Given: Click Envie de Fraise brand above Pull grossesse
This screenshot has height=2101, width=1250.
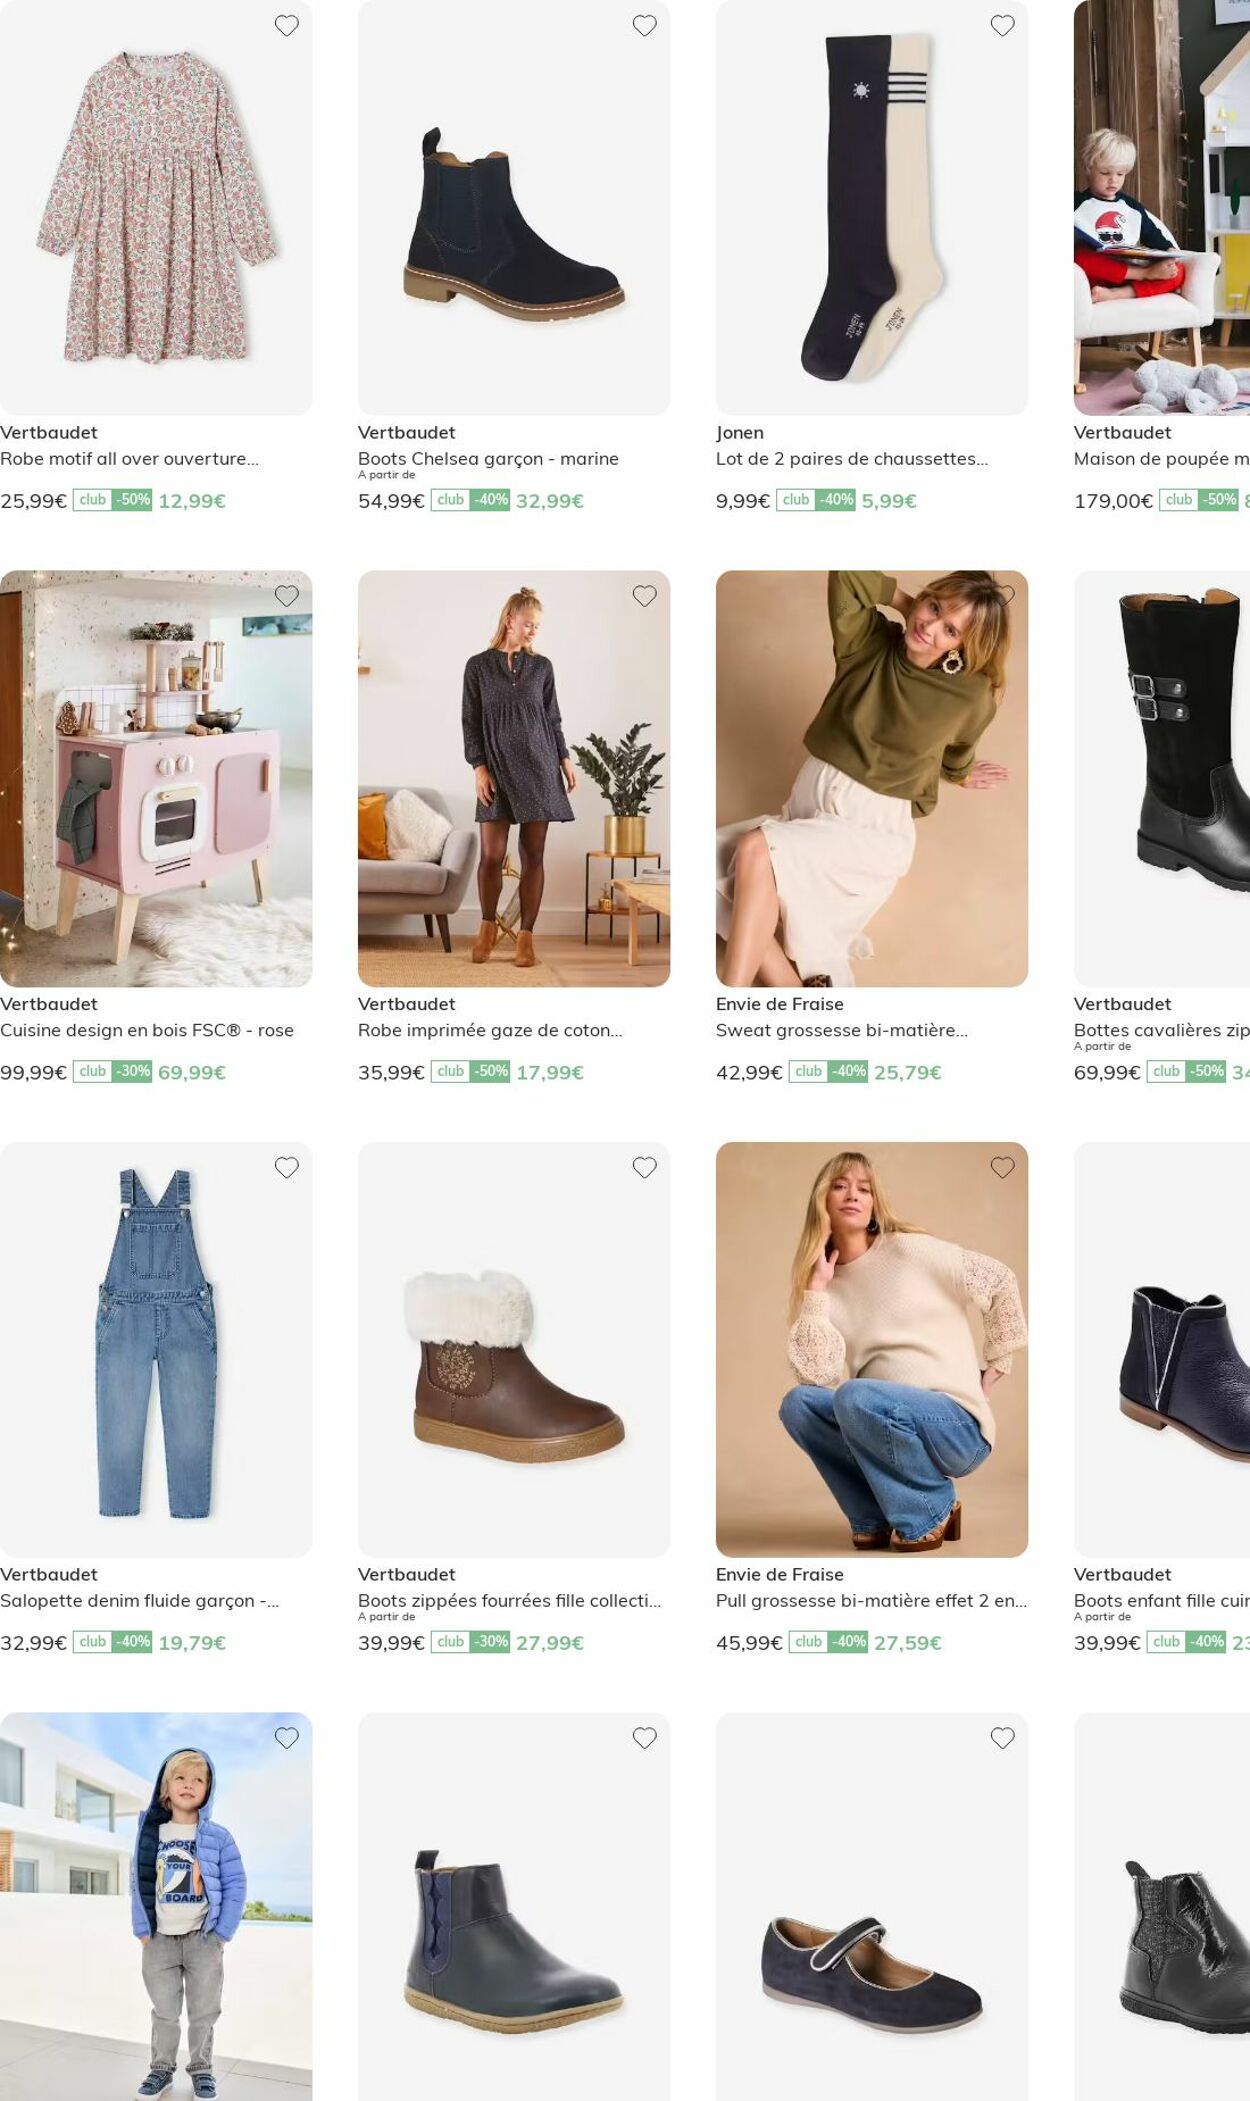Looking at the screenshot, I should pos(780,1574).
